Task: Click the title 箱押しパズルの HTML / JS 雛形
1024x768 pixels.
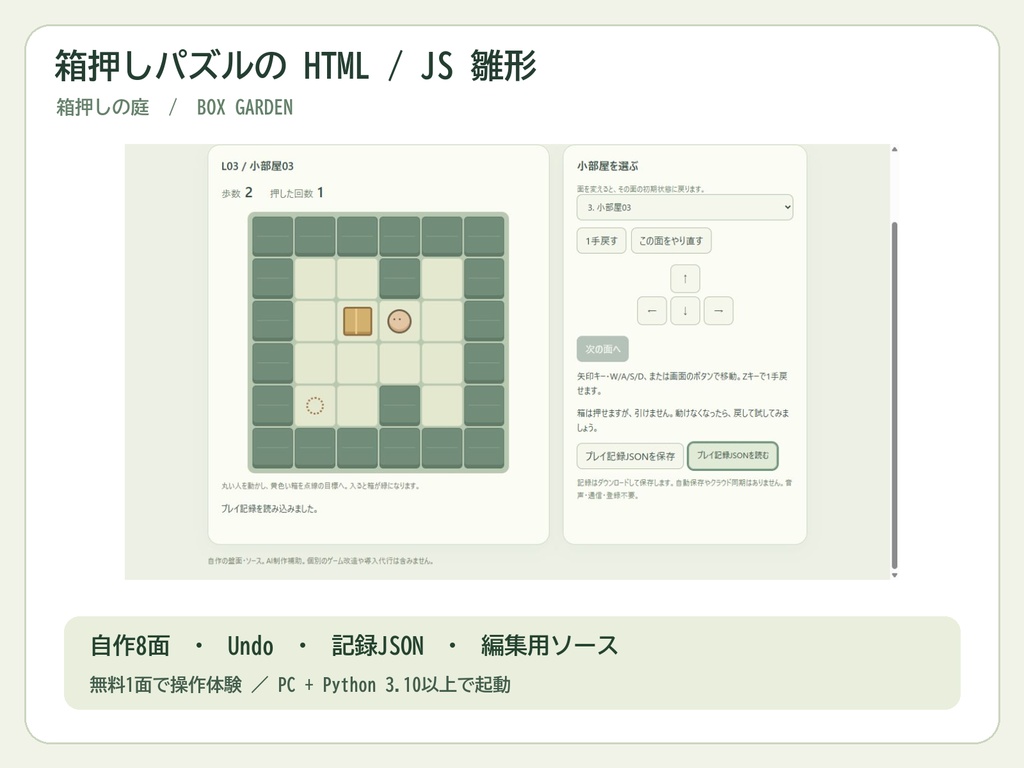Action: (295, 66)
